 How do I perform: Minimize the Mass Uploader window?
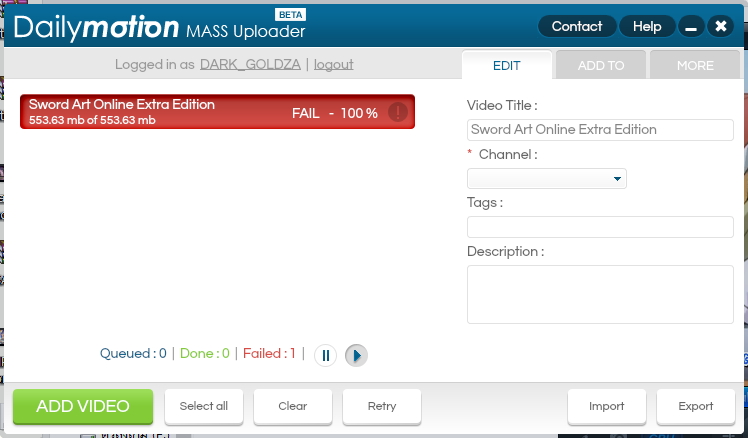point(691,26)
